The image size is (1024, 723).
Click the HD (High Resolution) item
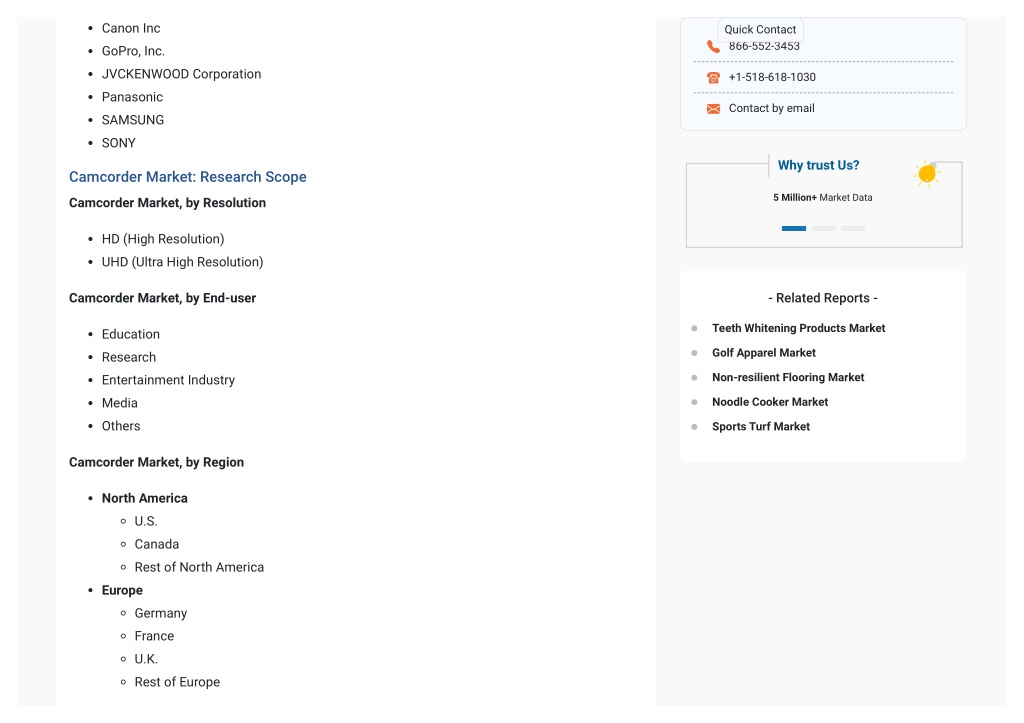(163, 239)
